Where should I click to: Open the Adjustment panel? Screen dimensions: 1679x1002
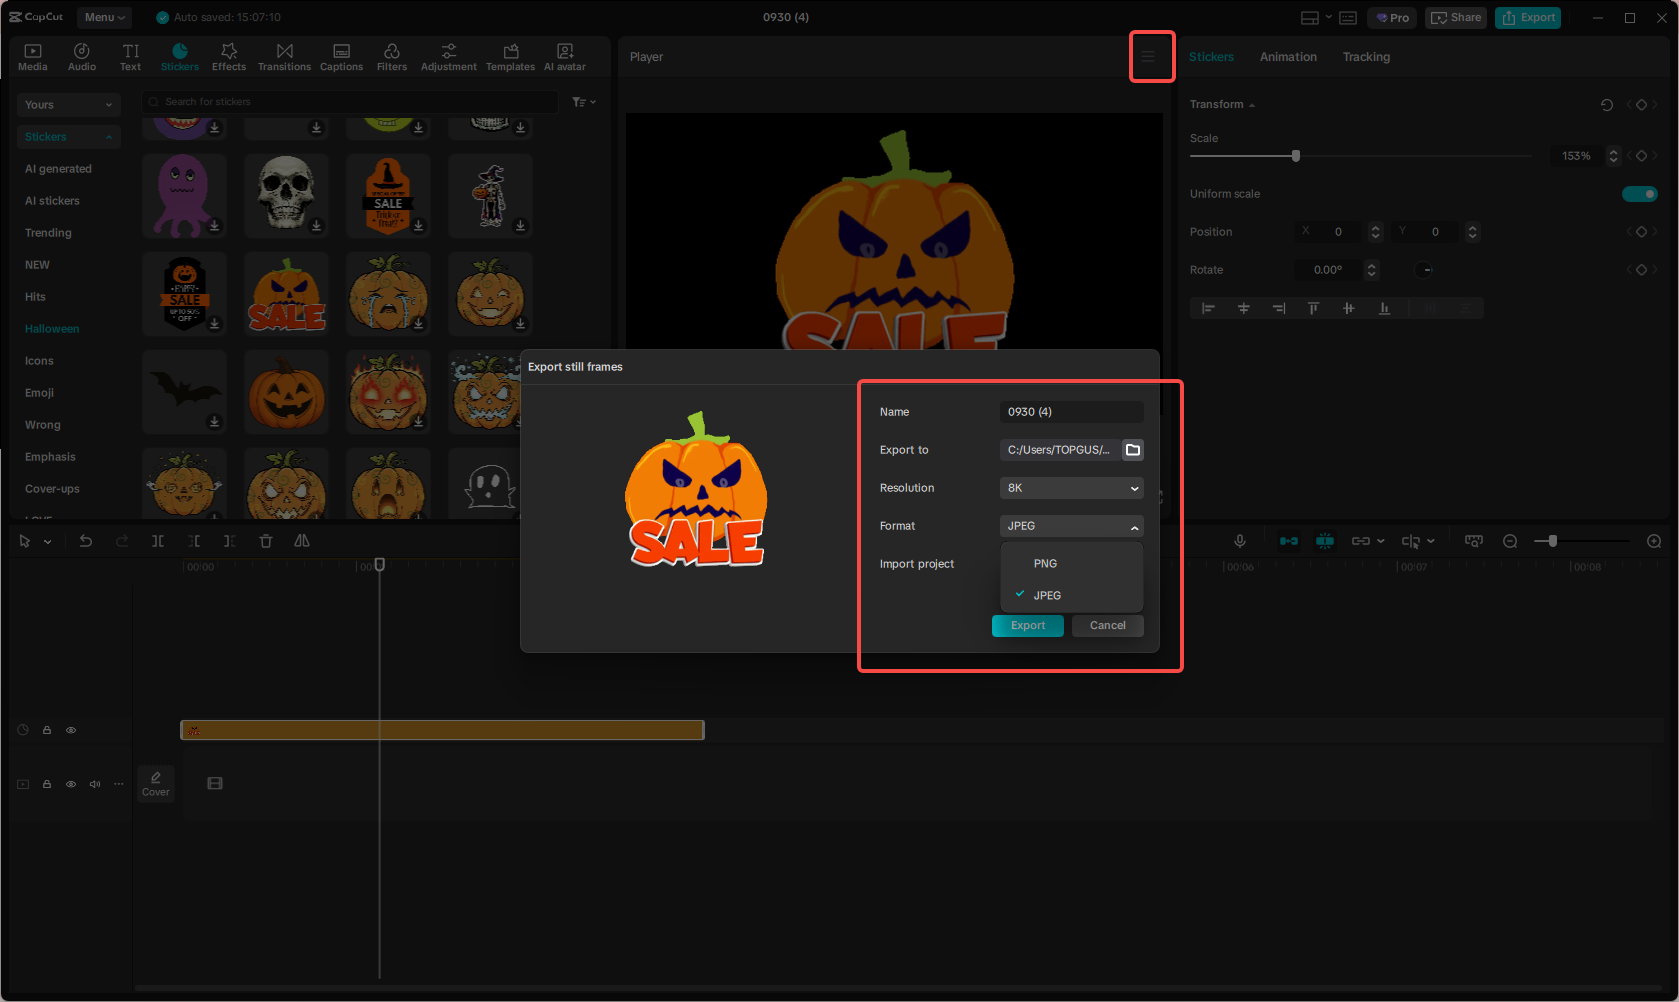click(449, 57)
